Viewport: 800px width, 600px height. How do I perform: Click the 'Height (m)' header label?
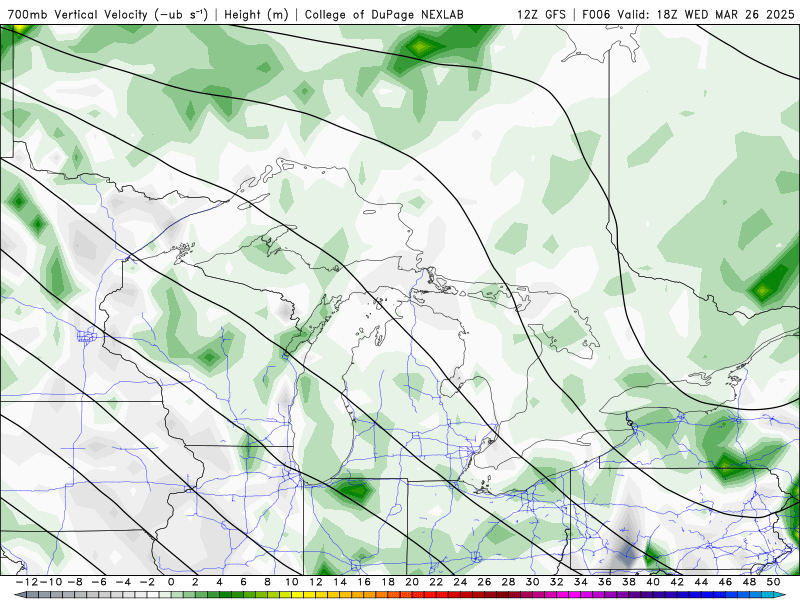tap(257, 15)
